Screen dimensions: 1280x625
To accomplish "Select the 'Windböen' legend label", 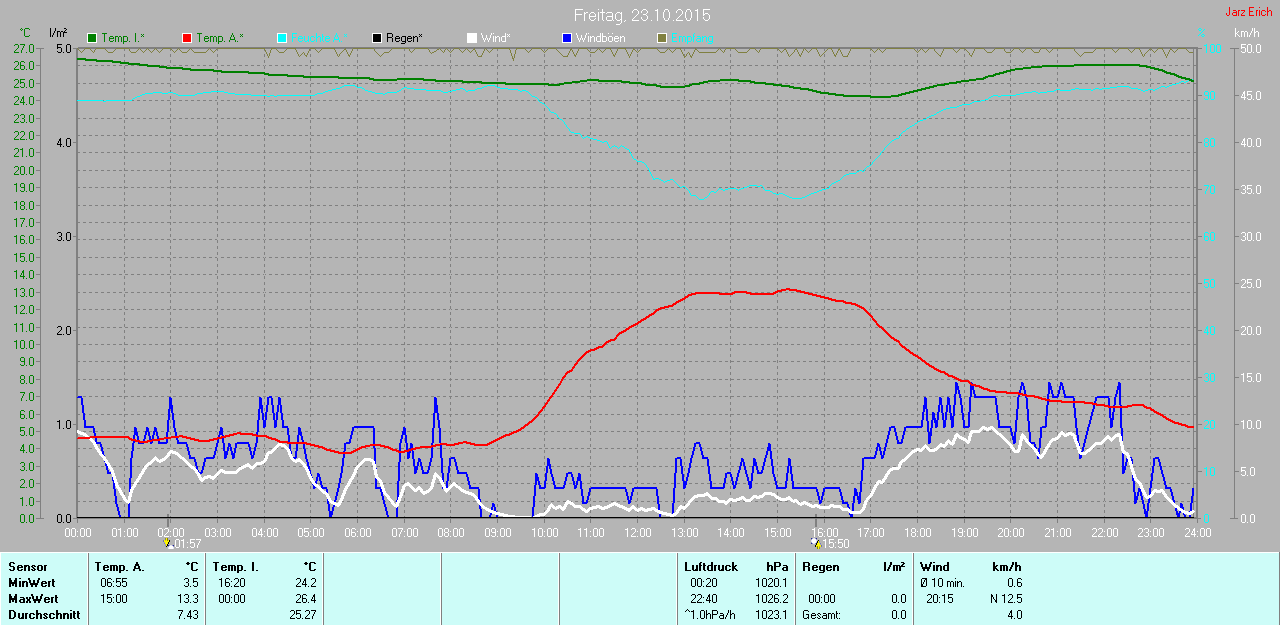I will [x=600, y=38].
